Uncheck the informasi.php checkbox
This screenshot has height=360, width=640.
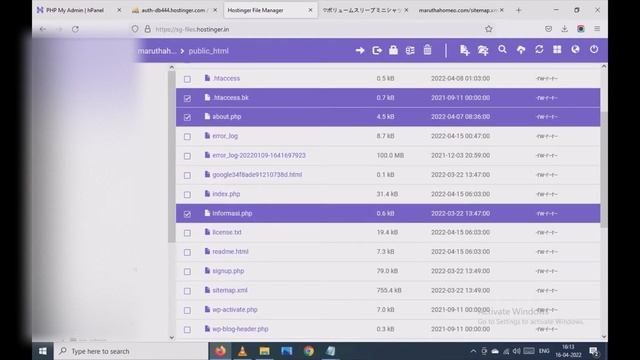pos(187,214)
